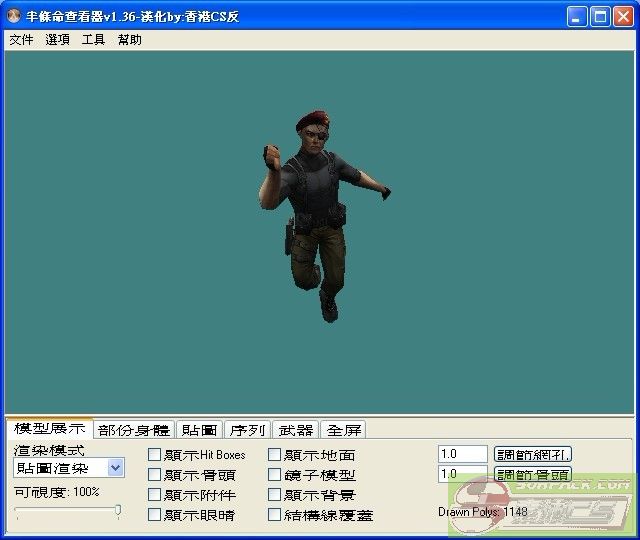Go to the 全屏 (Fullscreen) tab
The image size is (640, 540).
click(344, 430)
